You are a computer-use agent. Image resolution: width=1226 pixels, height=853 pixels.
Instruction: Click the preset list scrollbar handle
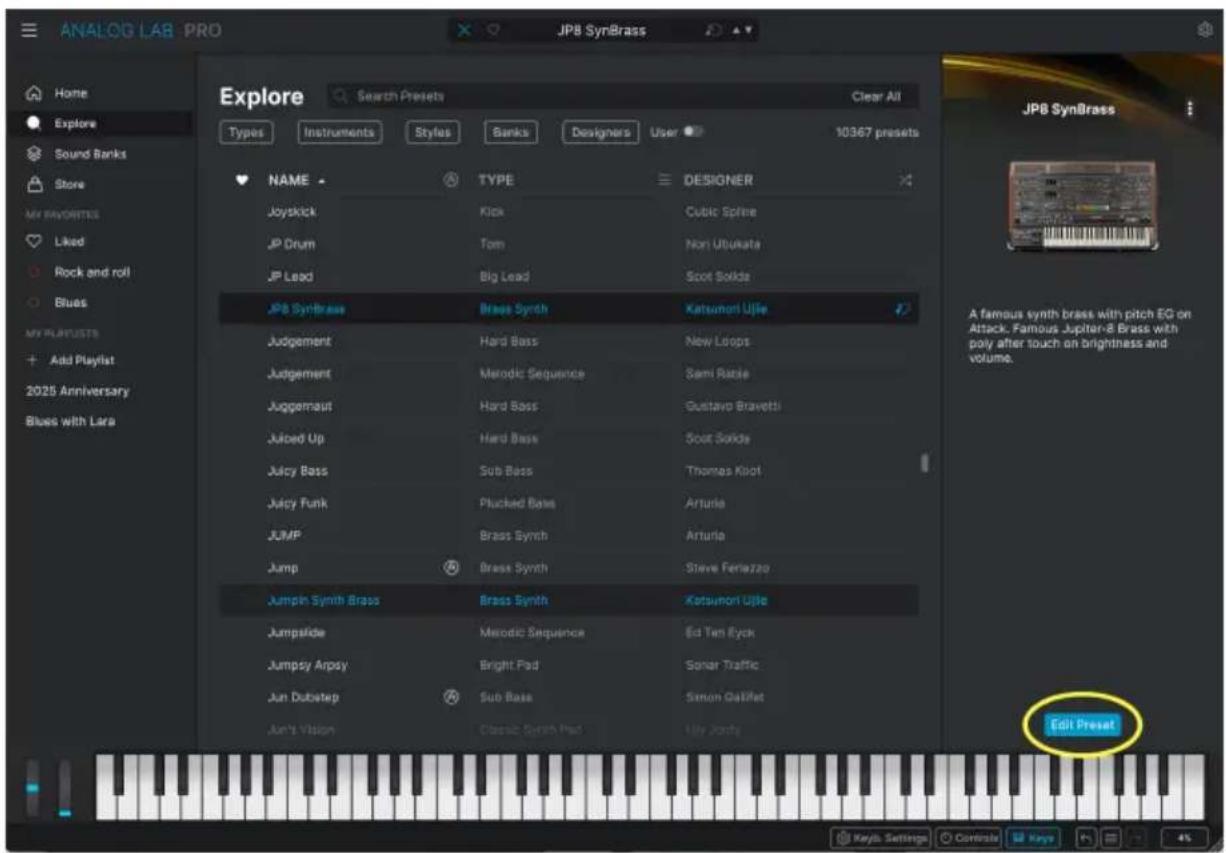coord(925,463)
